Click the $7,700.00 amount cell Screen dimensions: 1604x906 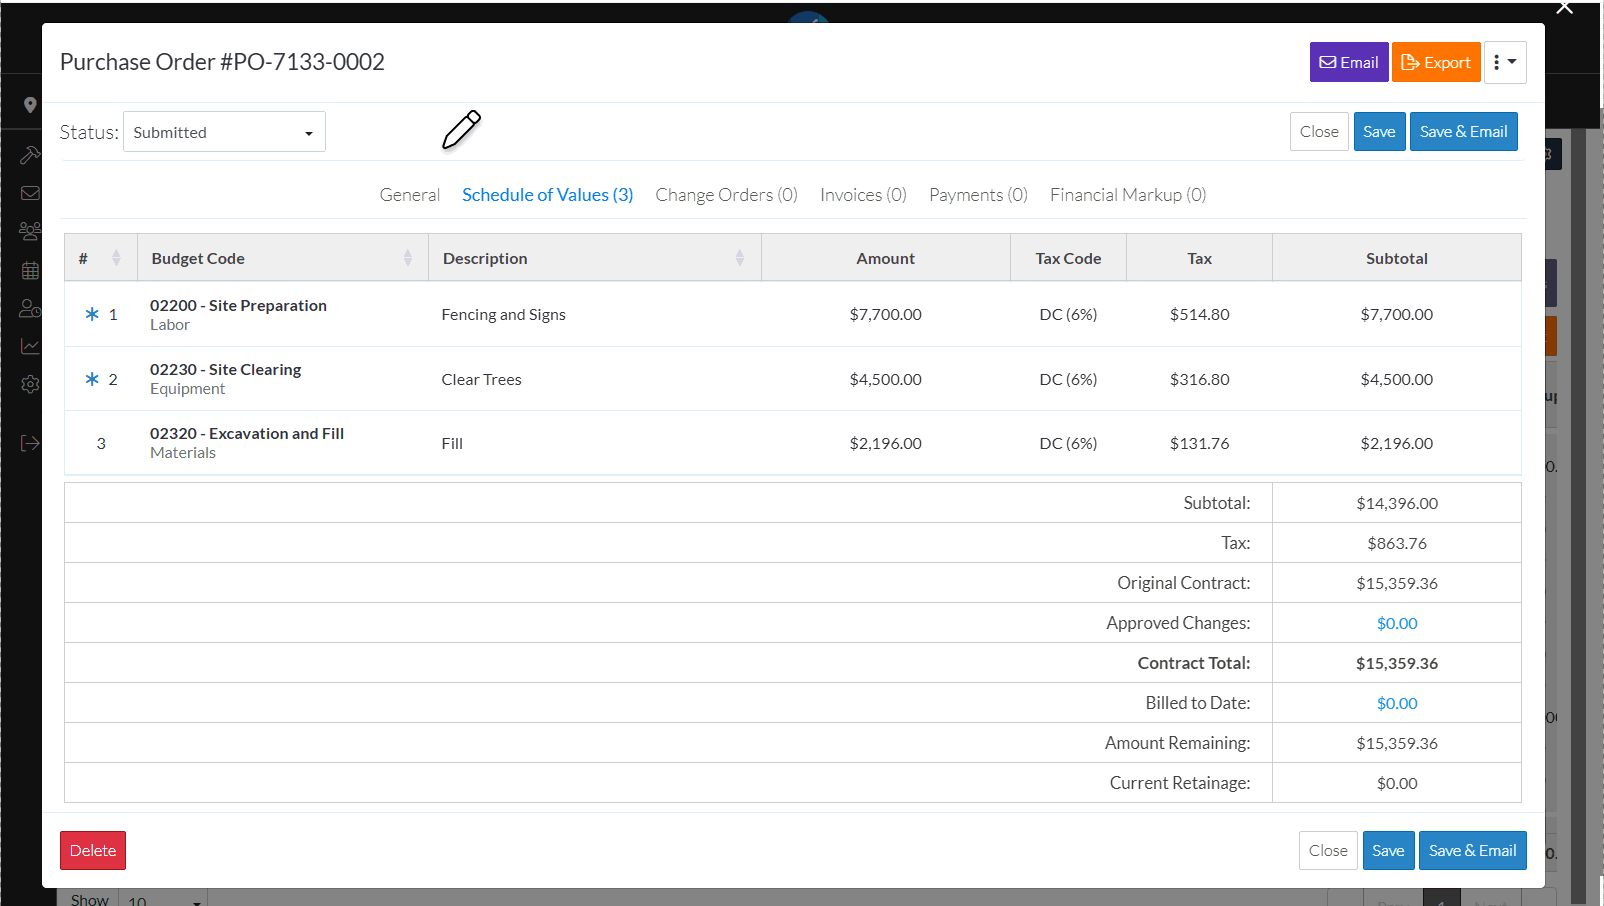tap(885, 314)
